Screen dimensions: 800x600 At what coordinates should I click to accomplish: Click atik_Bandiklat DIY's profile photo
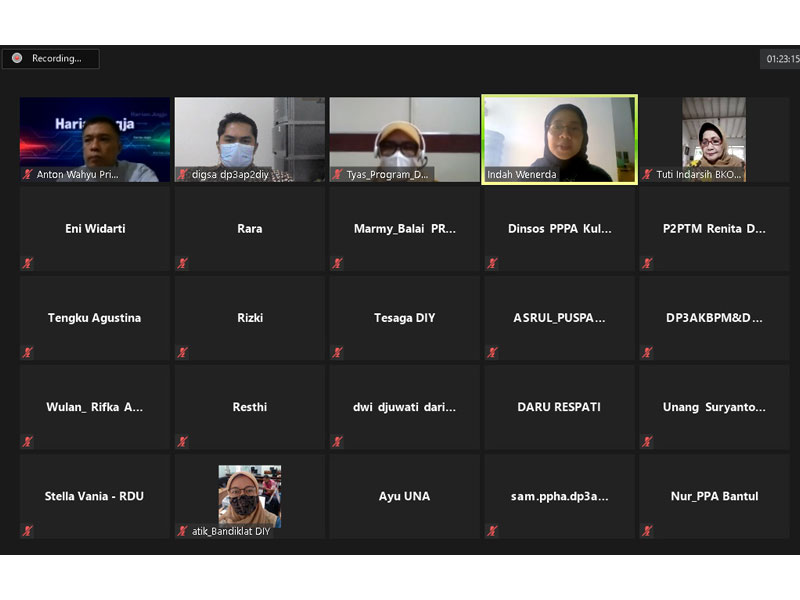(250, 495)
